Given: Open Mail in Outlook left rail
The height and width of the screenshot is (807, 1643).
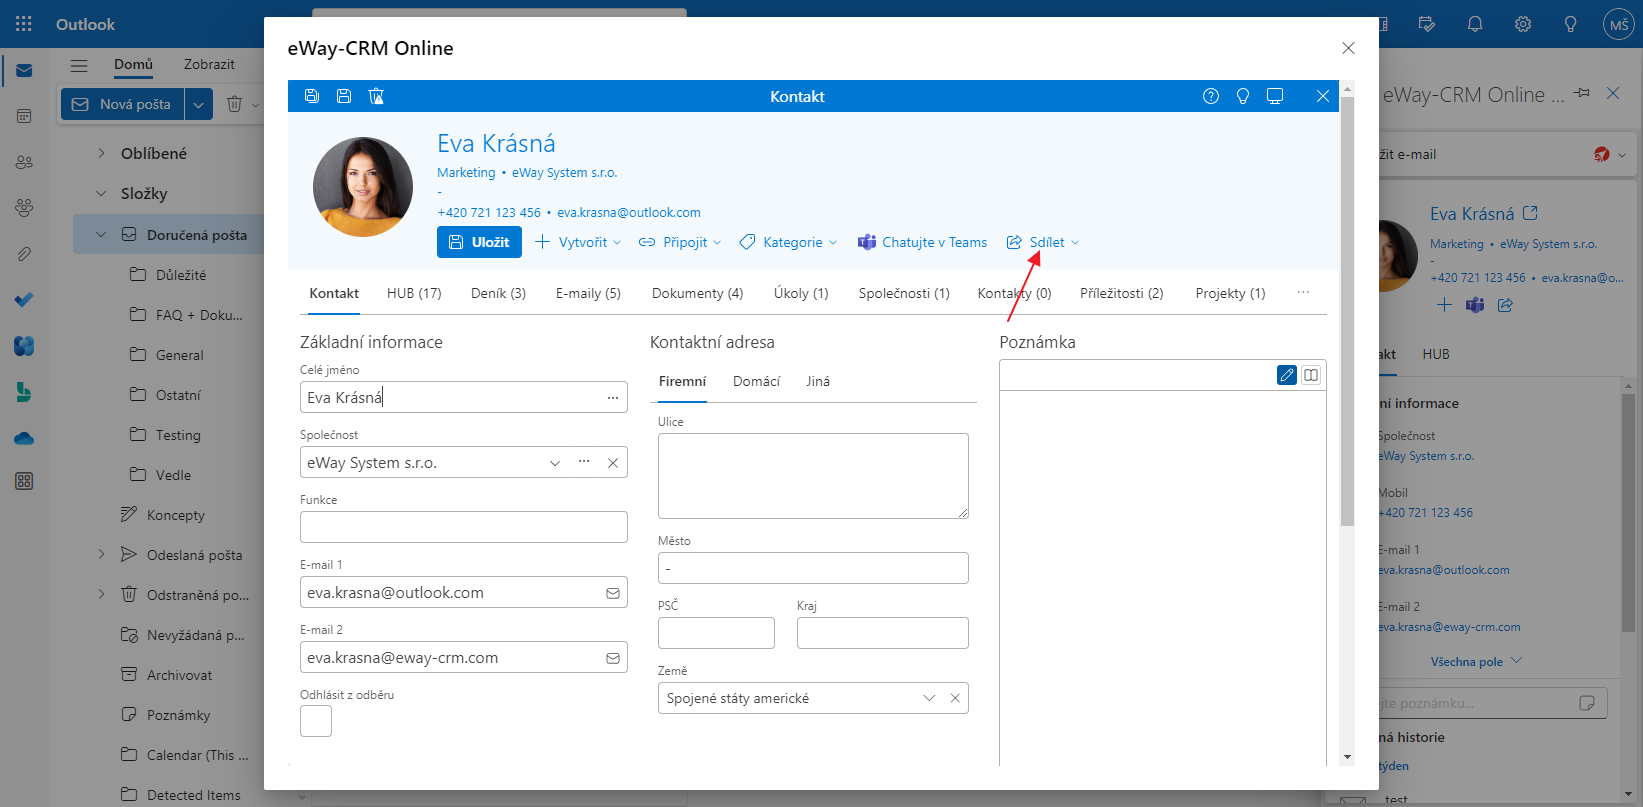Looking at the screenshot, I should 24,71.
